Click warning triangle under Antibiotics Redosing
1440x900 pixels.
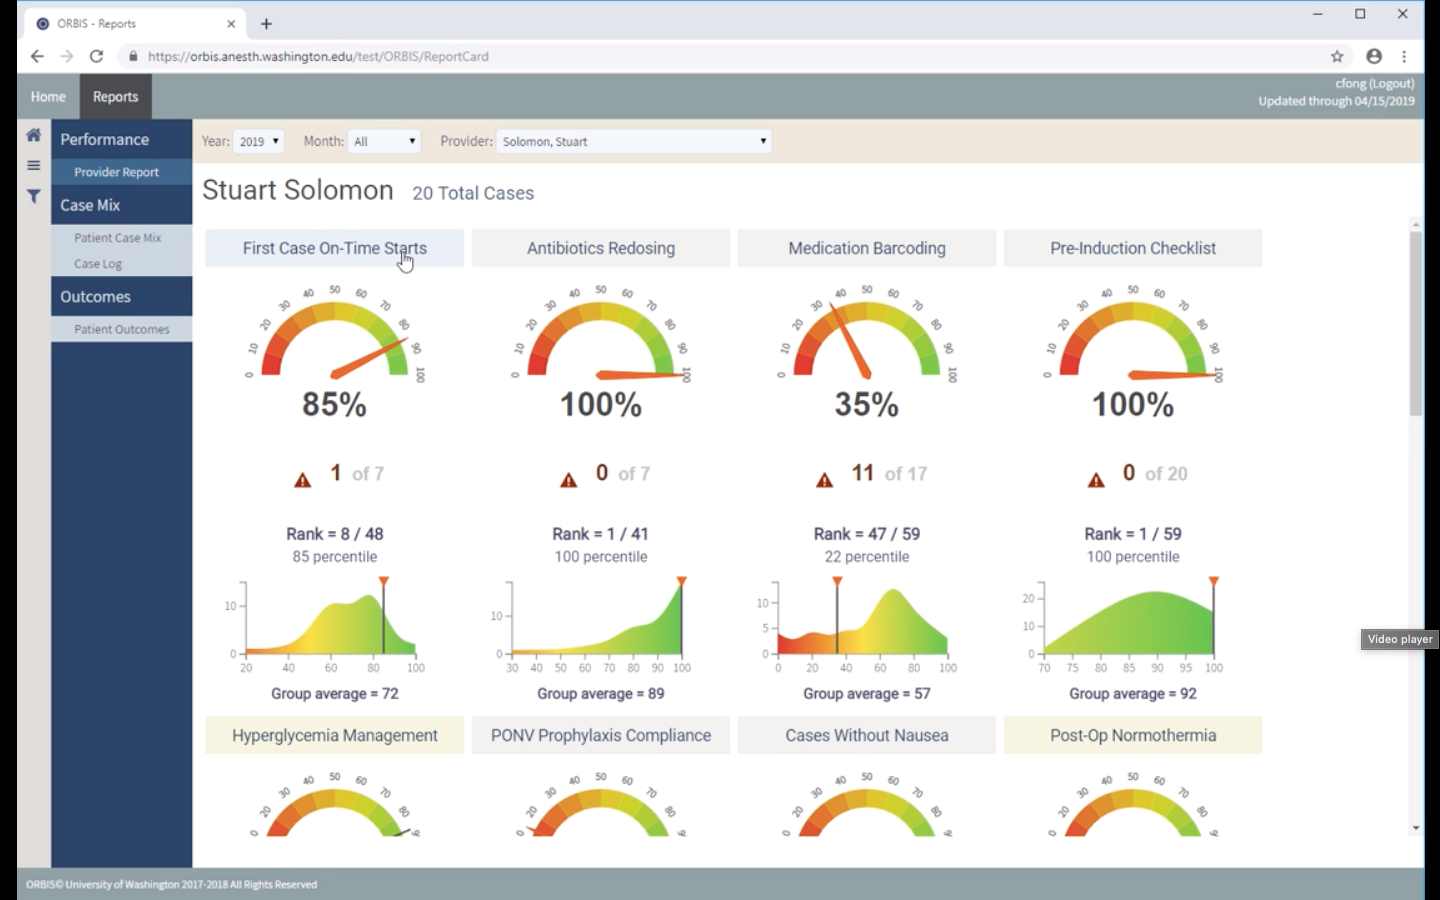(568, 480)
